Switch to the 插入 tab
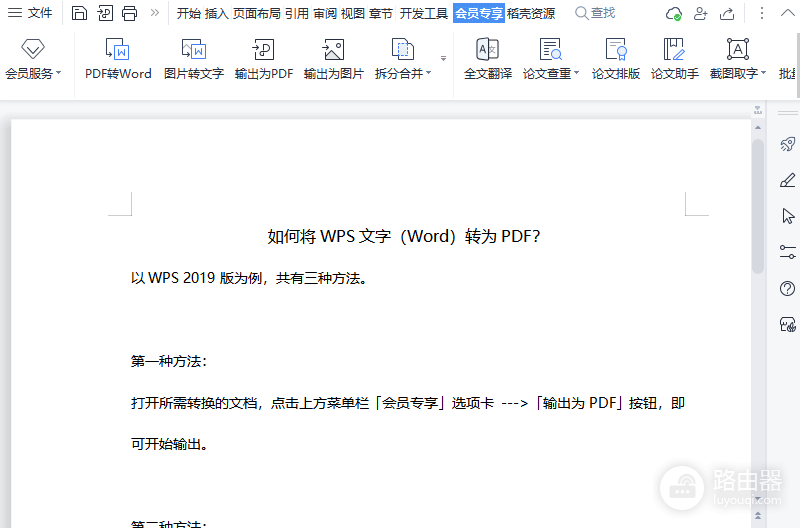Screen dimensions: 800x528 pos(216,13)
